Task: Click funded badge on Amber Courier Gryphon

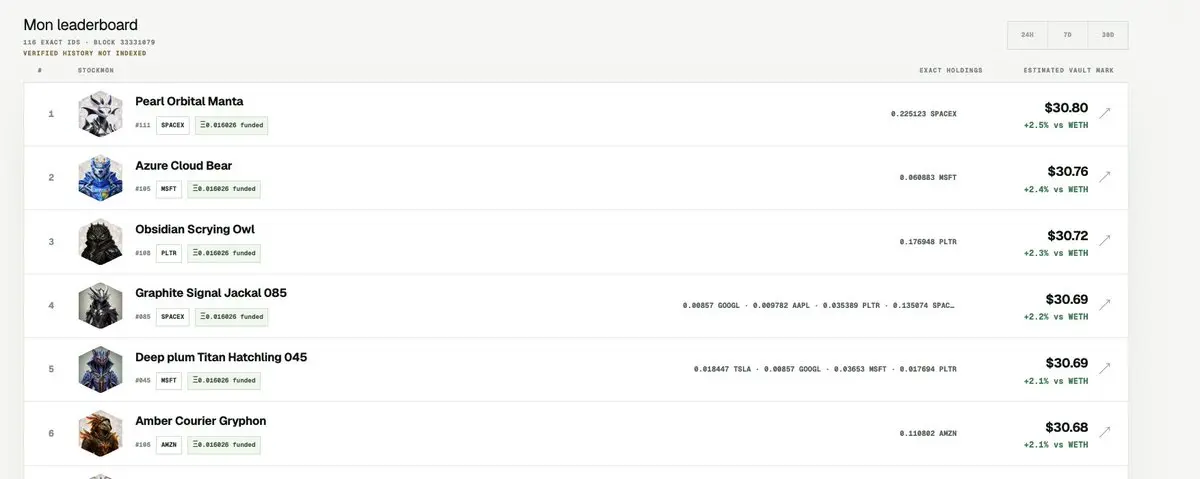Action: click(224, 445)
